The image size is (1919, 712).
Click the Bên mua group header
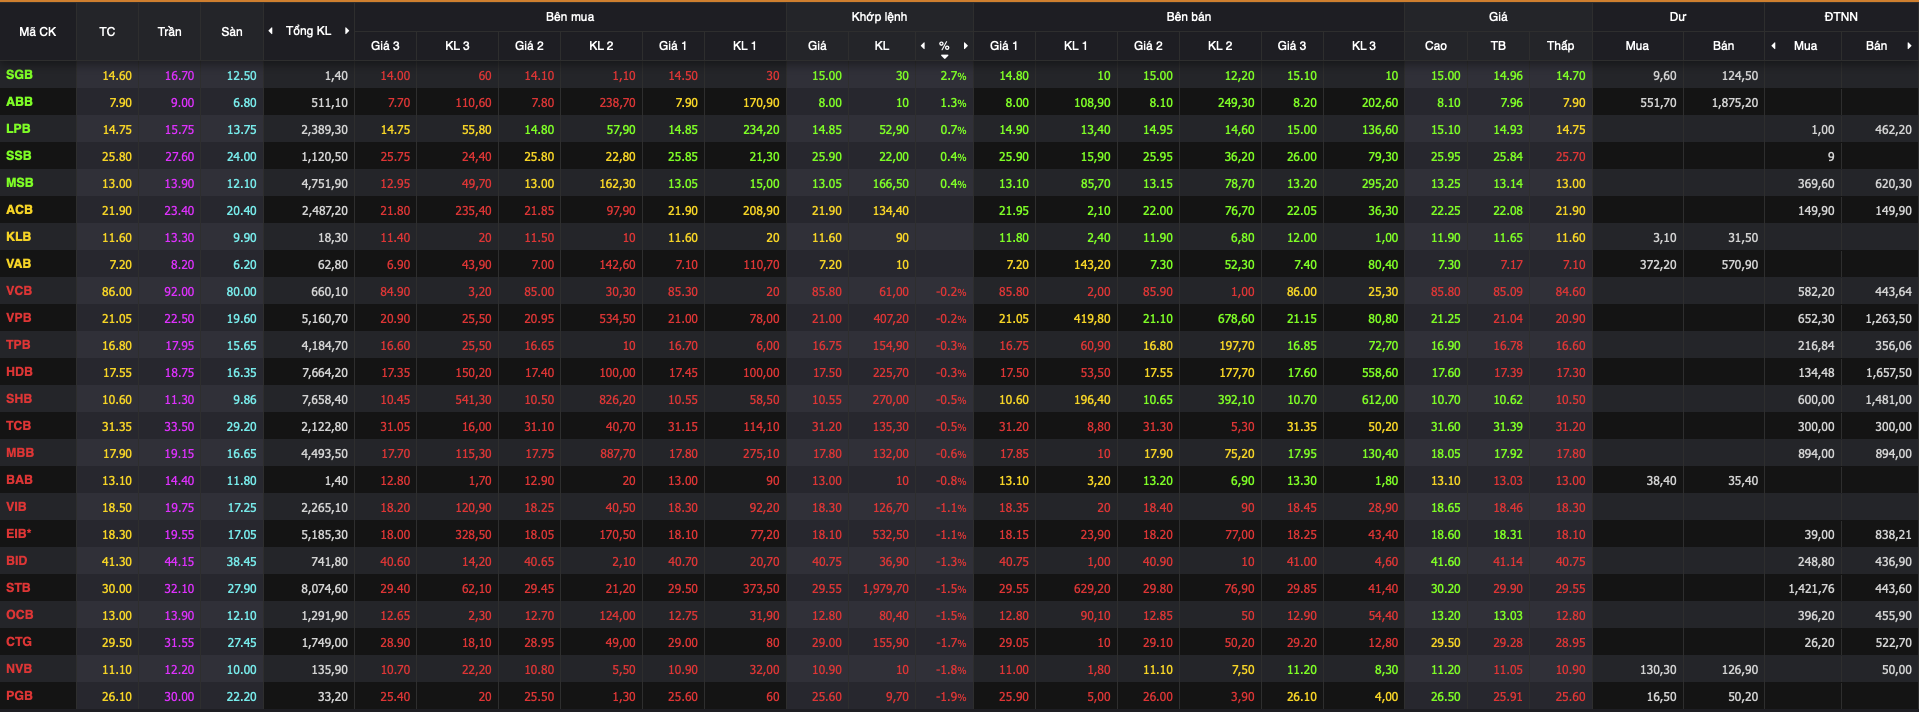tap(570, 17)
